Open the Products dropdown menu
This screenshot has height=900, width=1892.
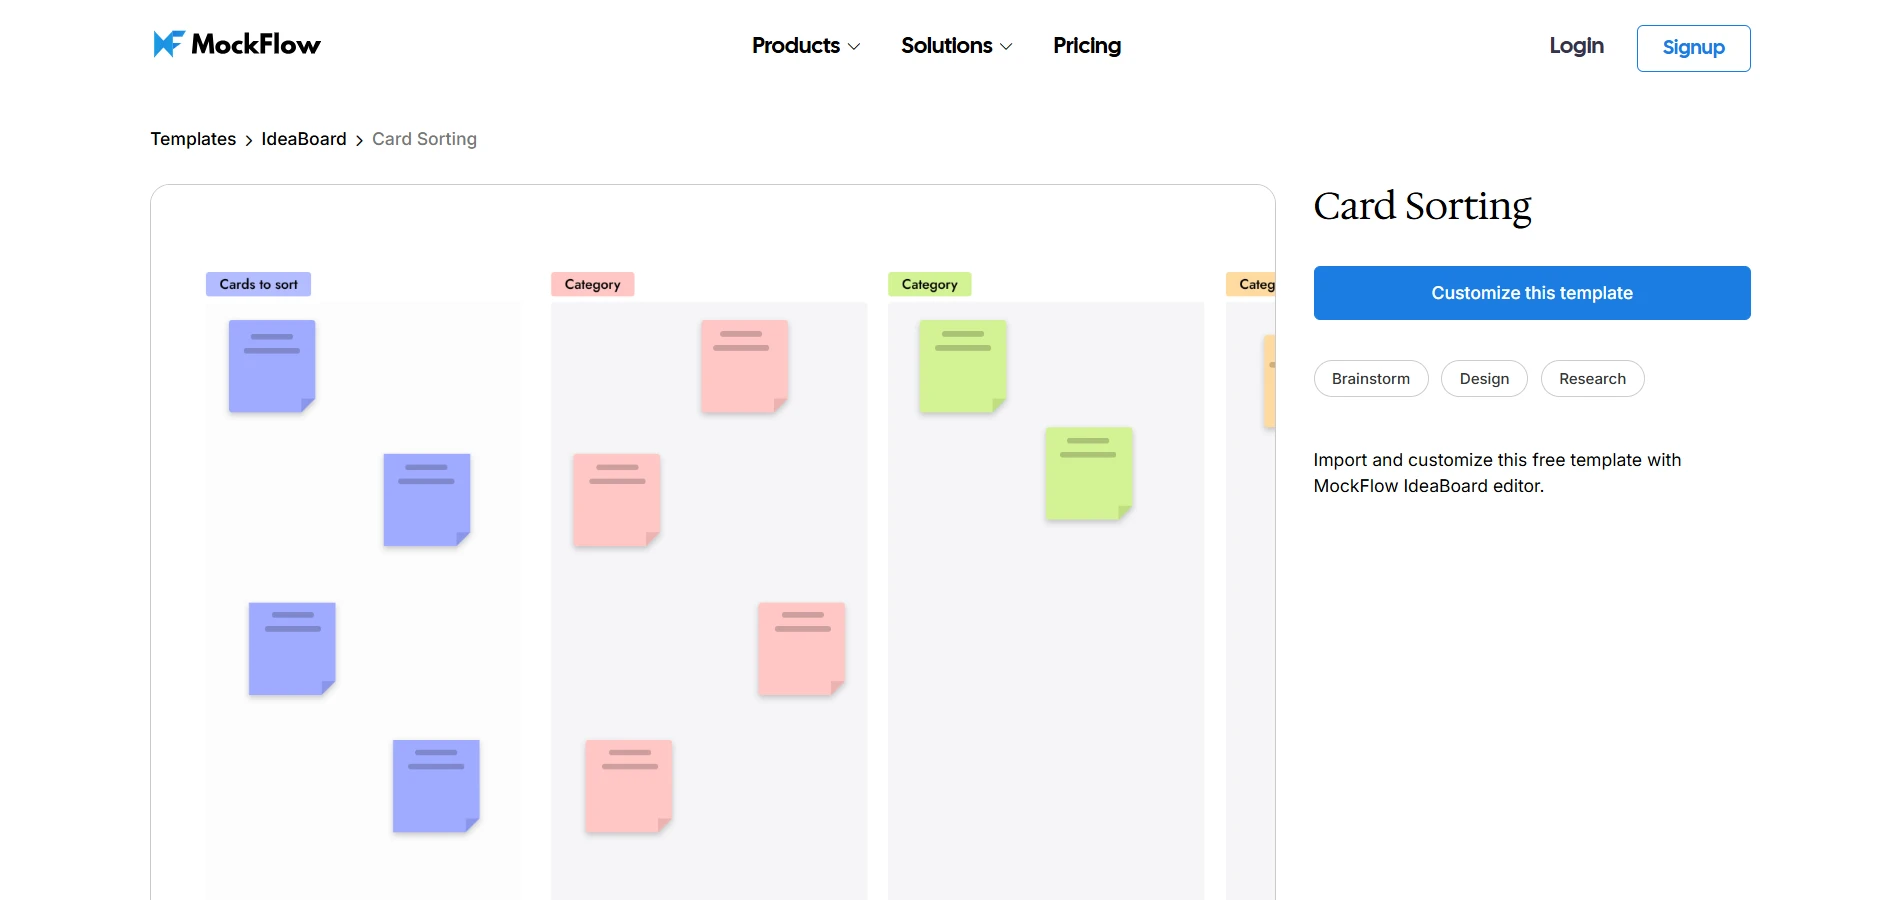796,46
